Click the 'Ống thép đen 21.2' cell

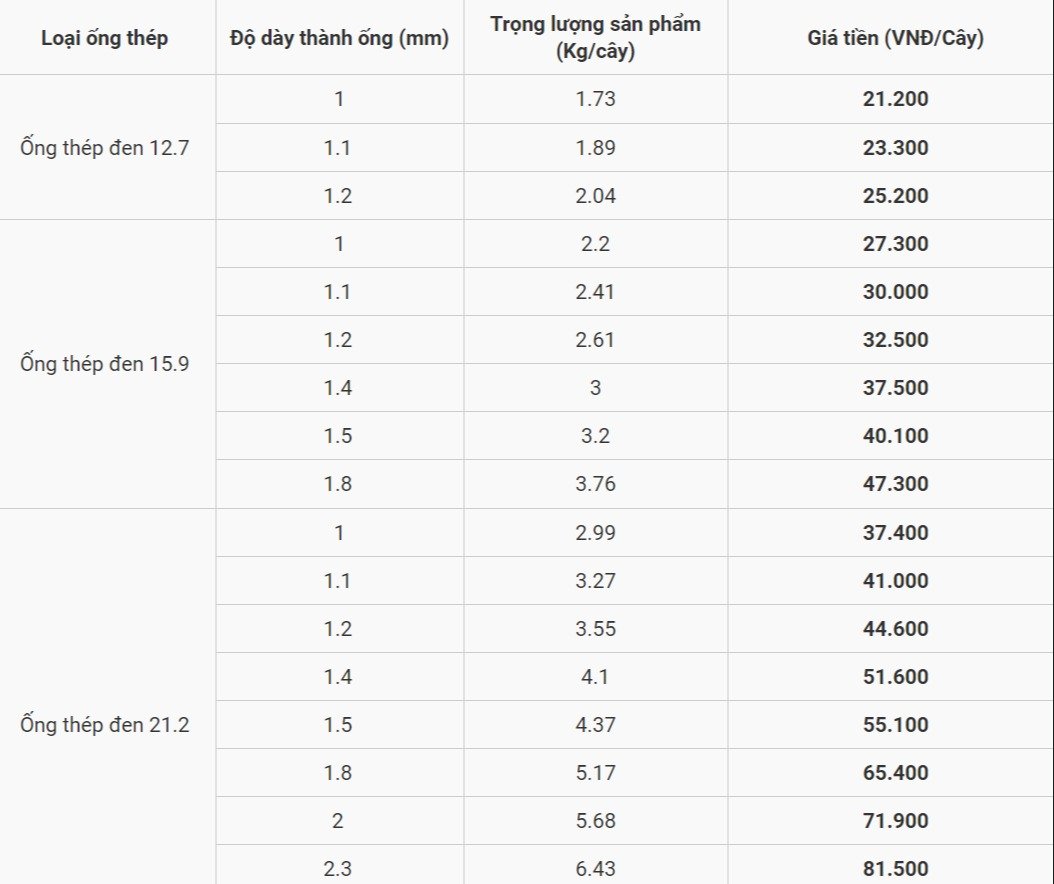pos(104,725)
